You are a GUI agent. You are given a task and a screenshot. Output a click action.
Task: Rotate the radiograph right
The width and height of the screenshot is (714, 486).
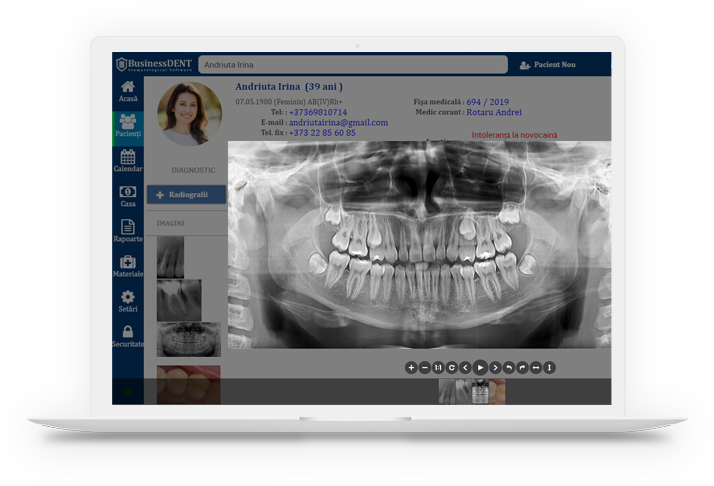522,368
